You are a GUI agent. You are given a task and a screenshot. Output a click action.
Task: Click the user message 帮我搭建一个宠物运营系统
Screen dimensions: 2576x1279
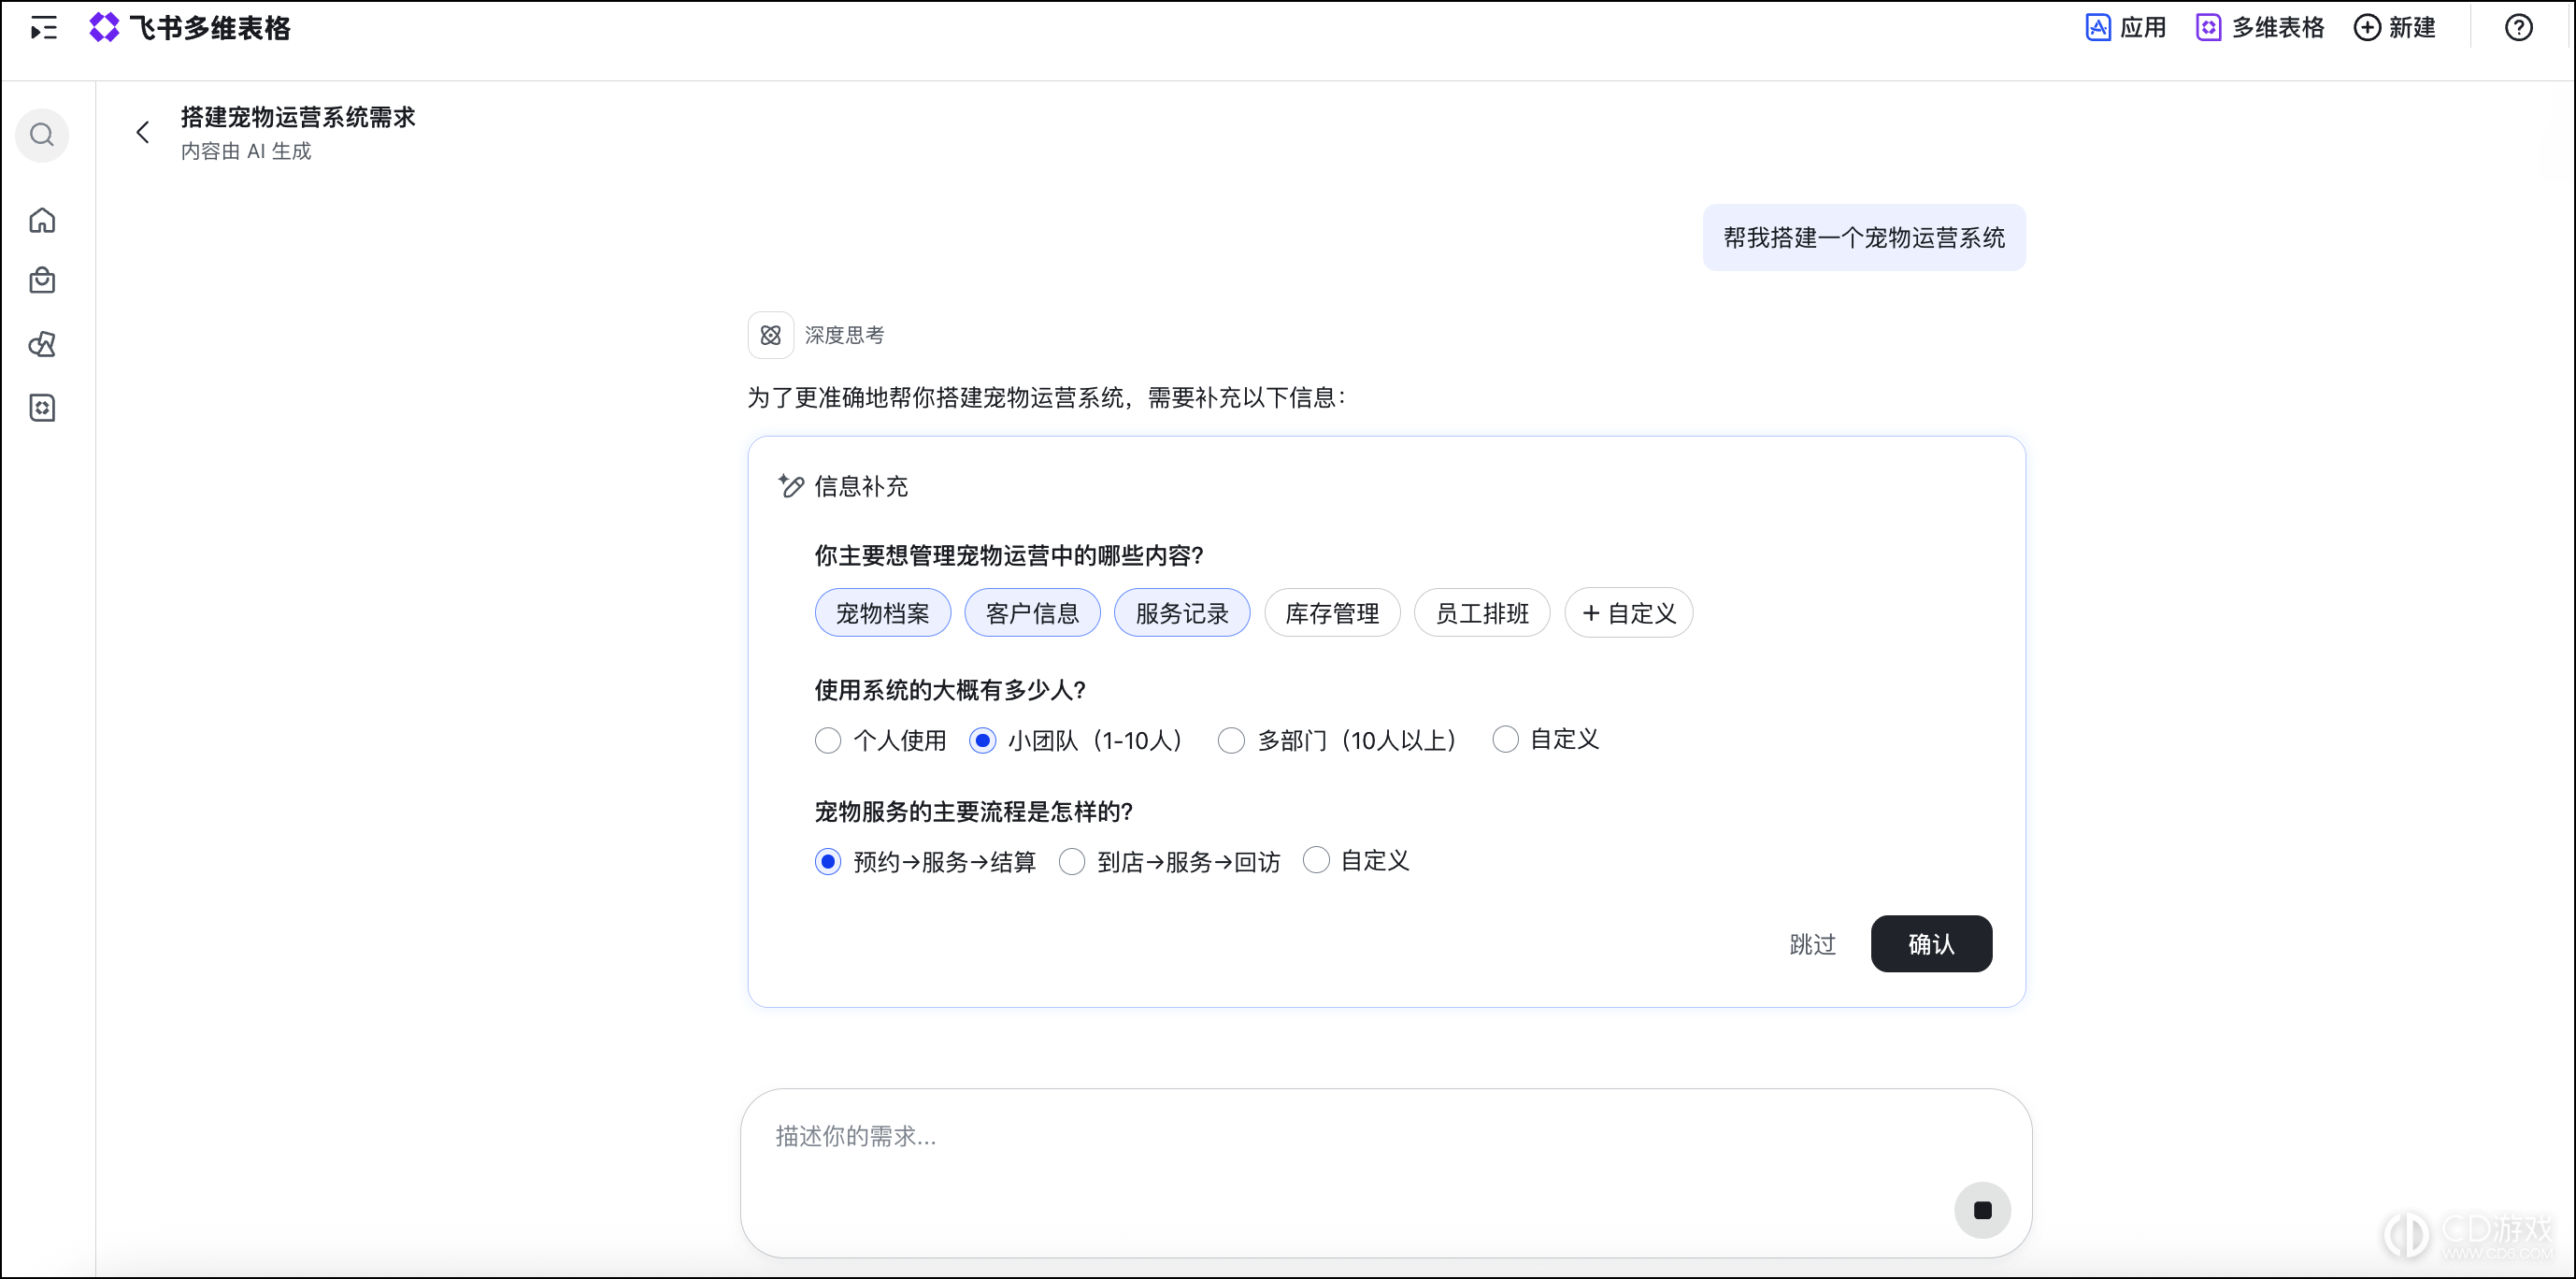pyautogui.click(x=1864, y=238)
